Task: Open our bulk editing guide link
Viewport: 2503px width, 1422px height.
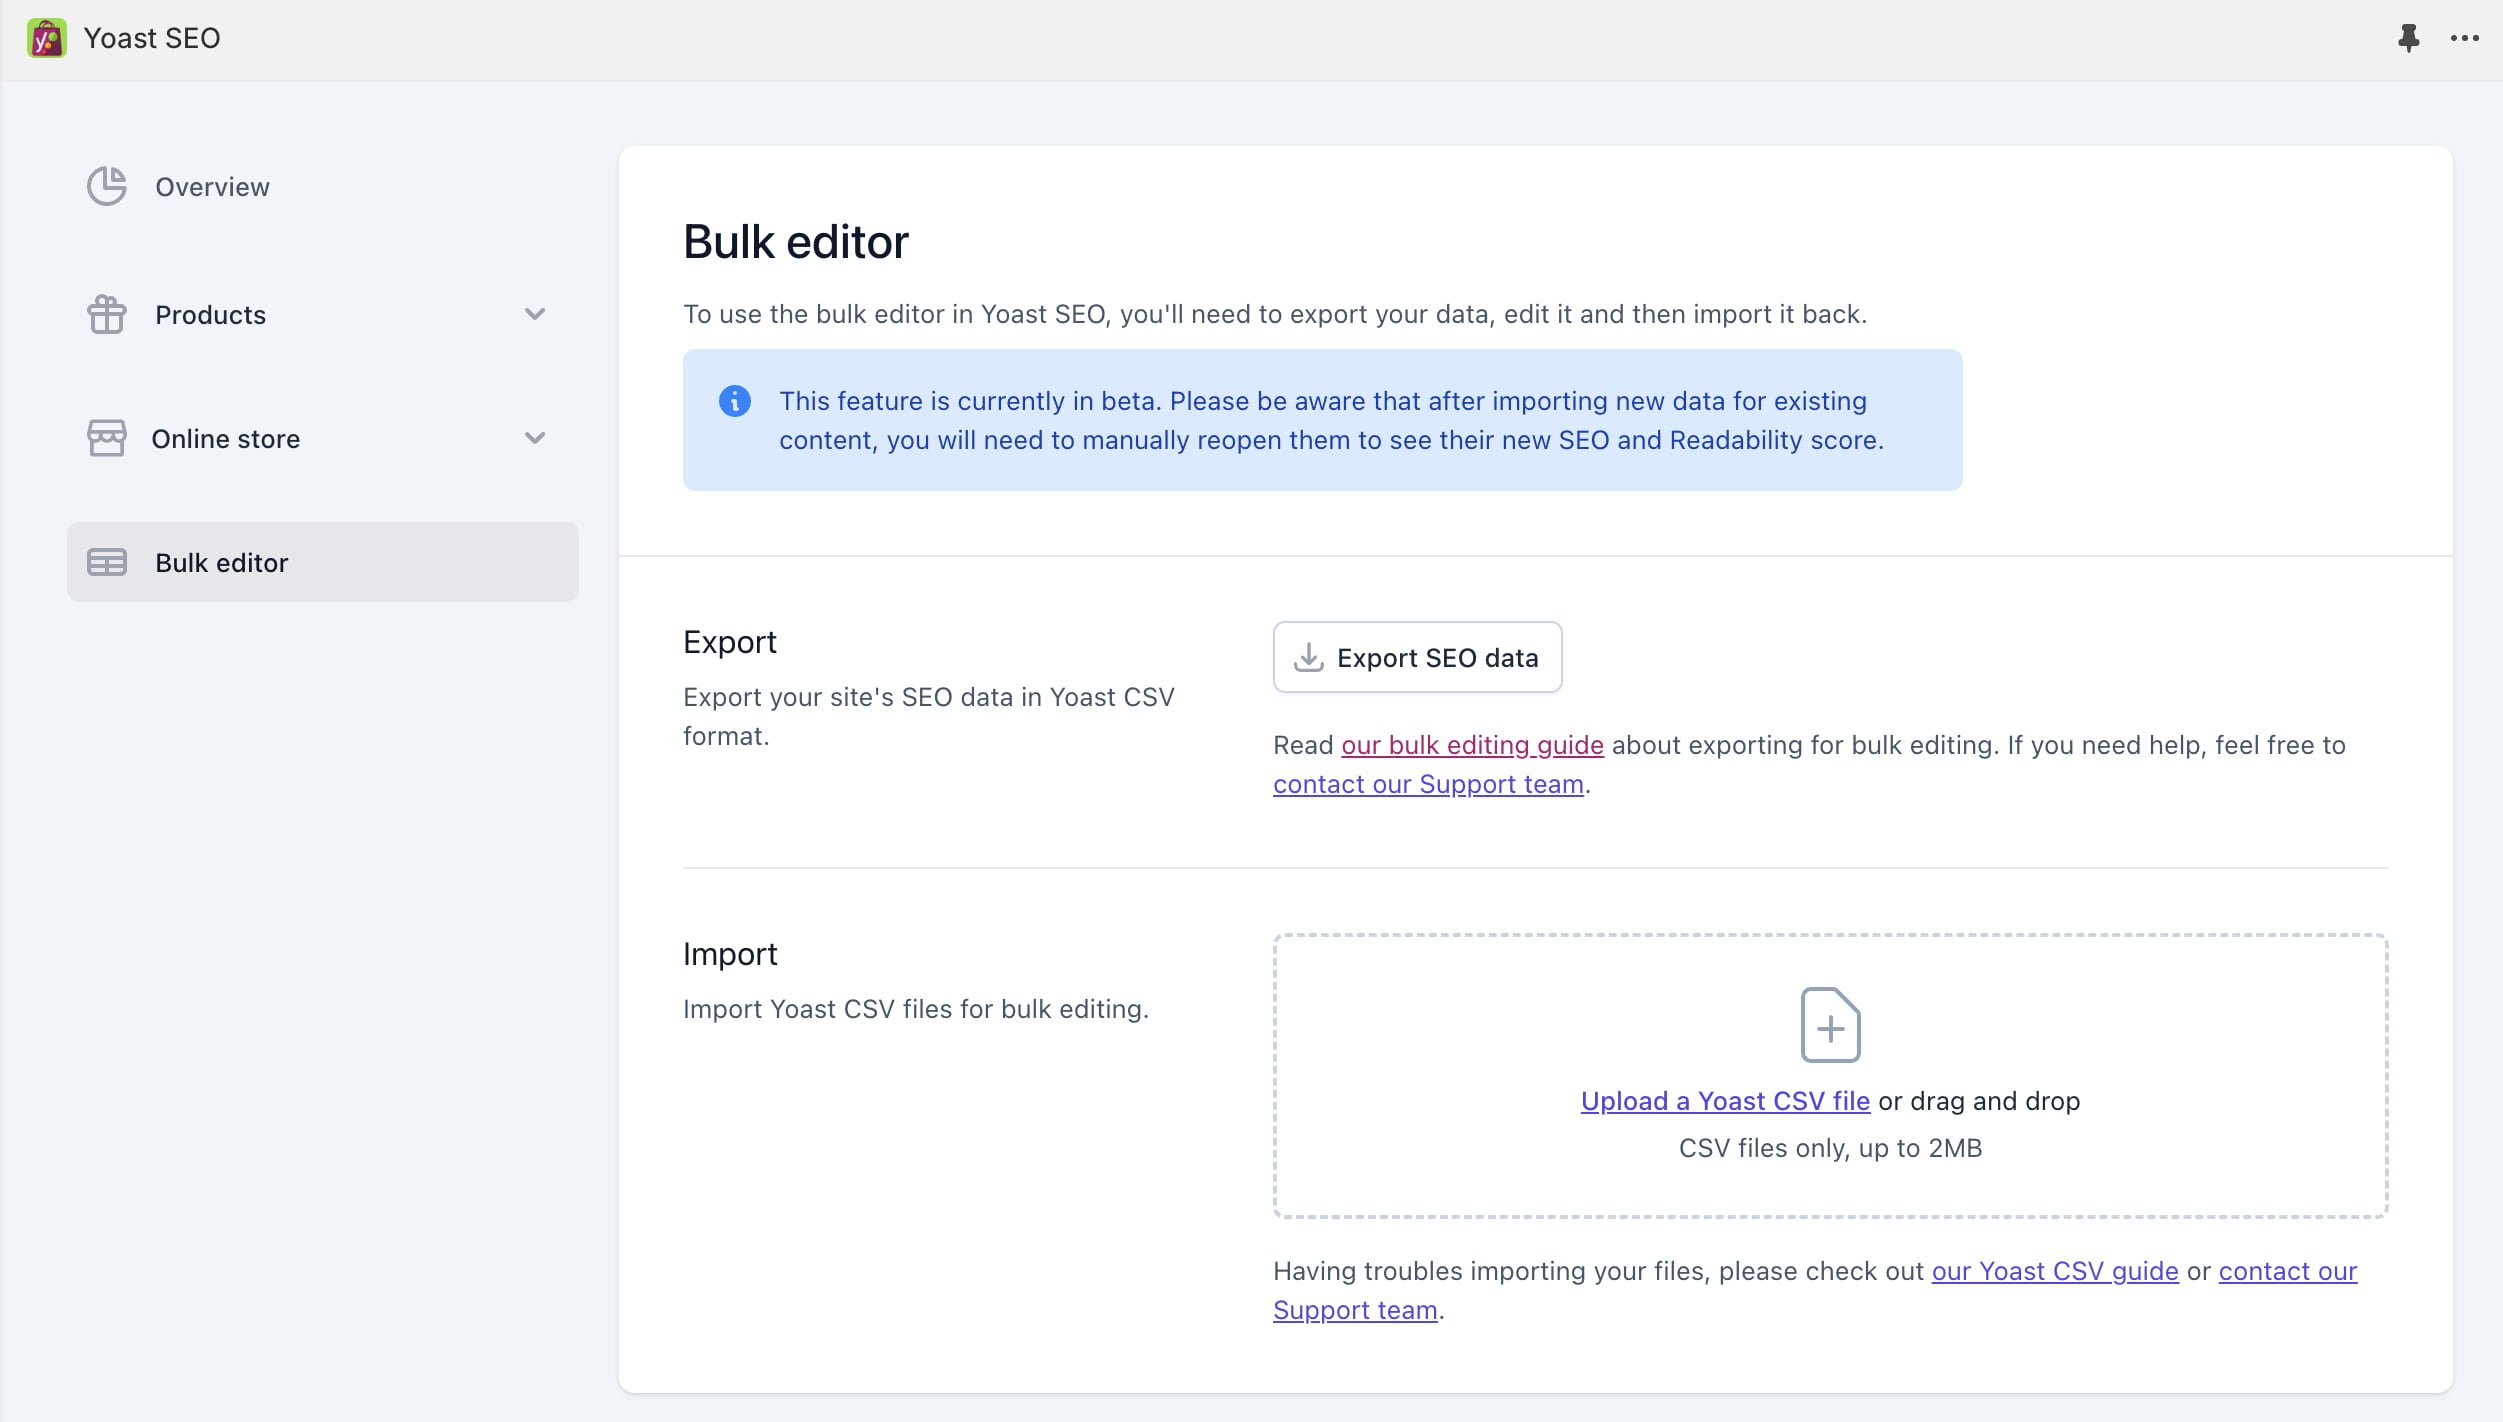Action: click(1472, 745)
